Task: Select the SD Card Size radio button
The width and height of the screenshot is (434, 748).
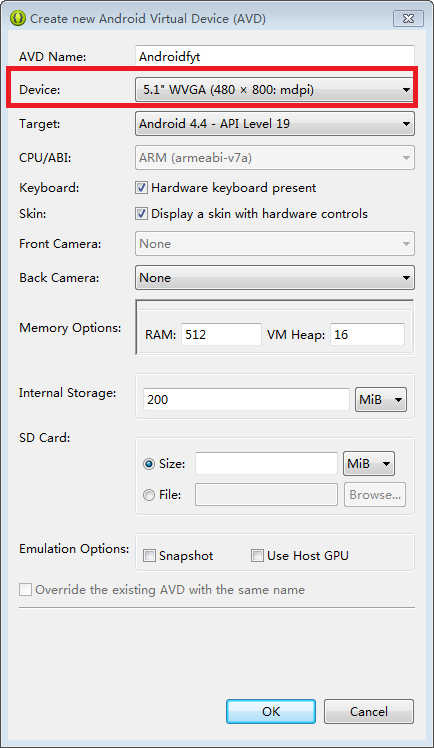Action: (x=149, y=464)
